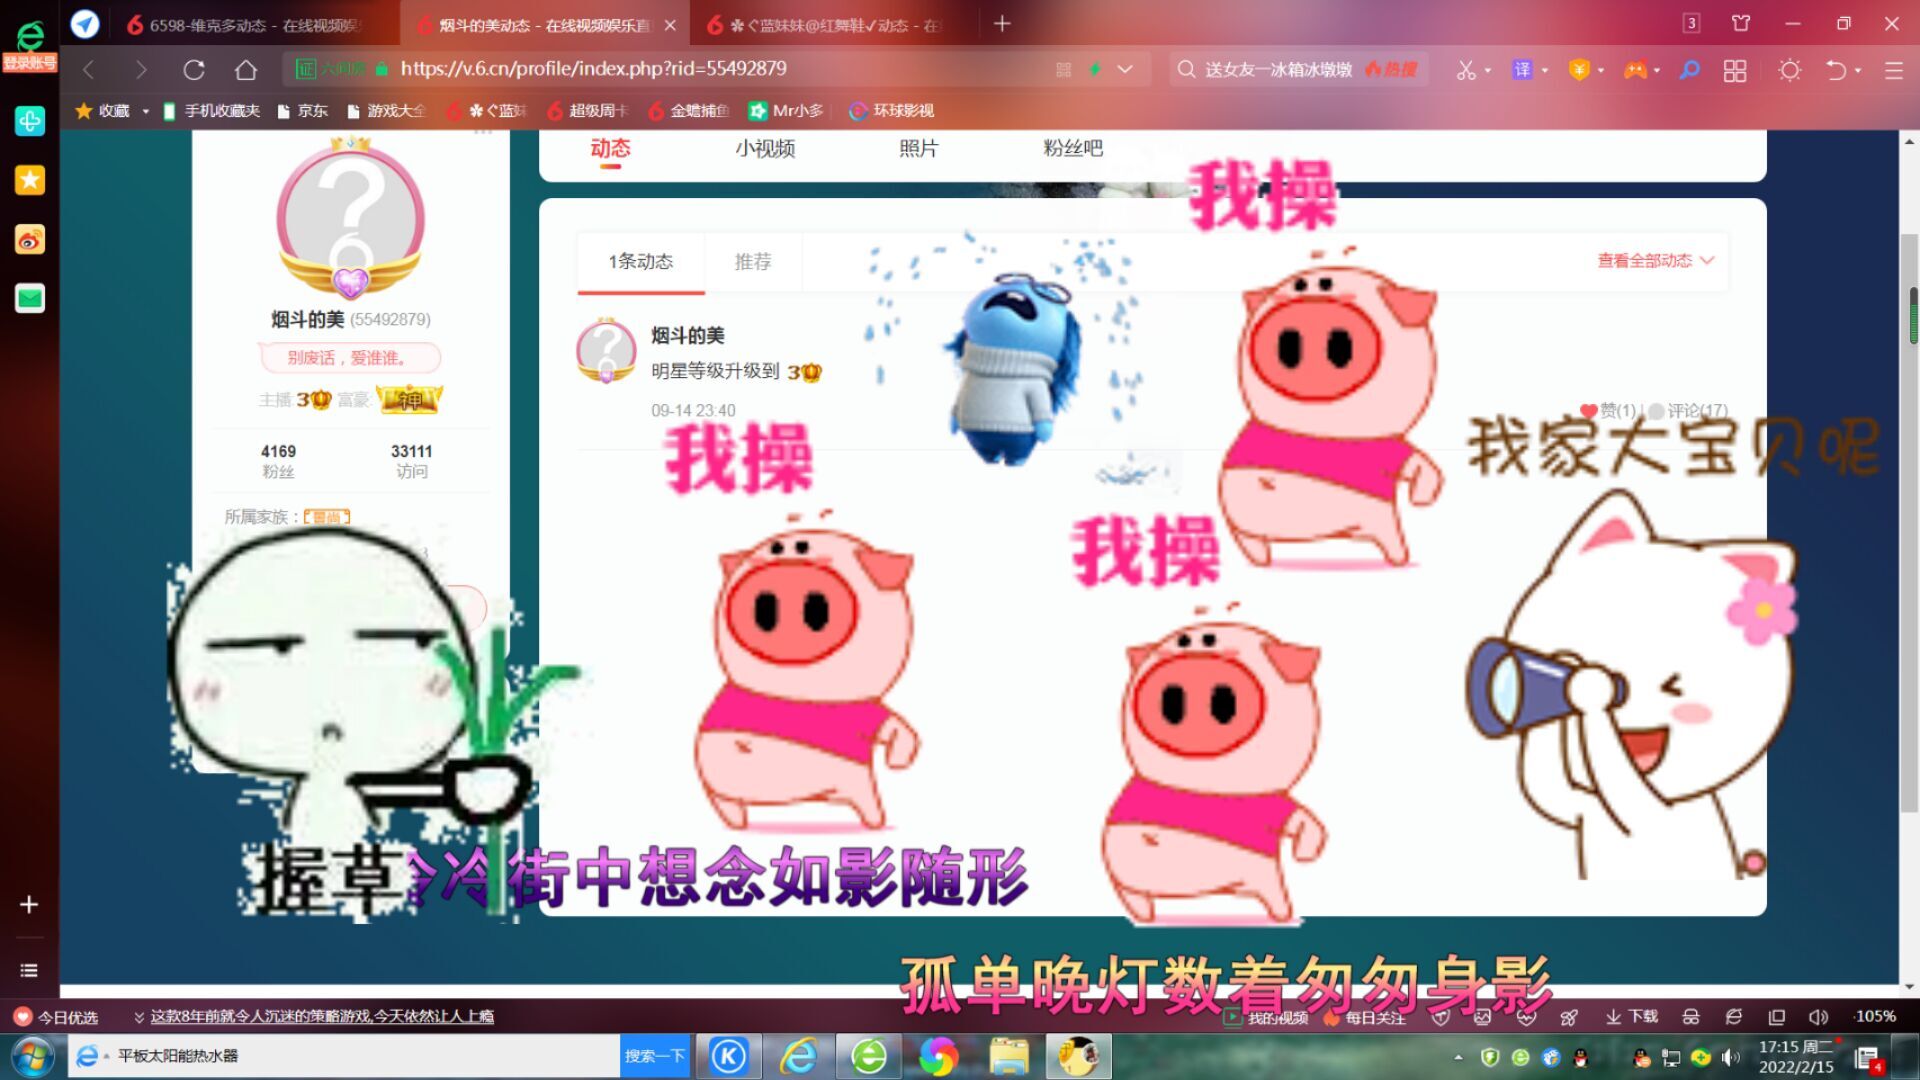Expand the favorites dropdown arrow
1920x1080 pixels.
[145, 111]
